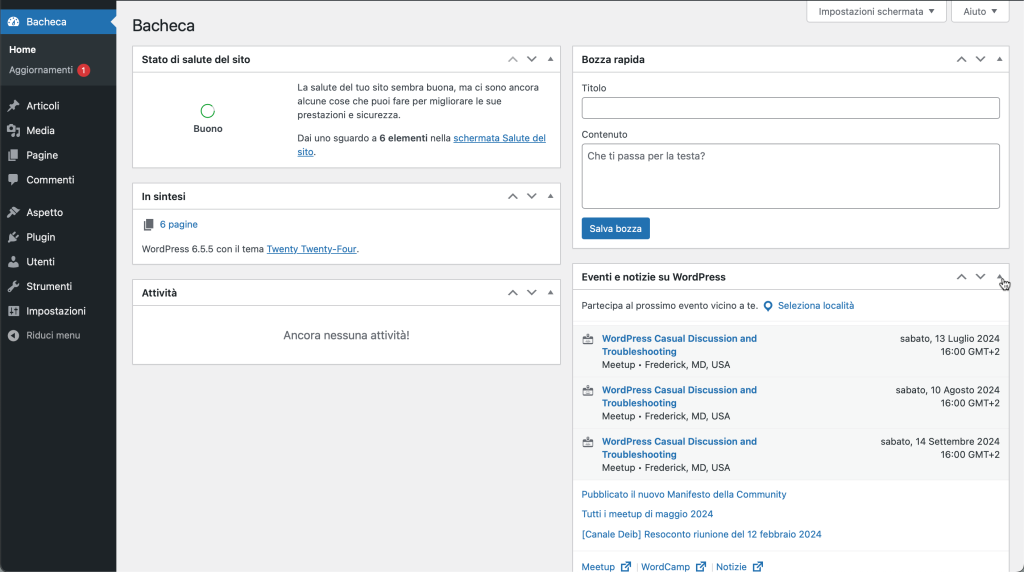Viewport: 1024px width, 572px height.
Task: Open the Impostazioni schermata dropdown
Action: tap(876, 12)
